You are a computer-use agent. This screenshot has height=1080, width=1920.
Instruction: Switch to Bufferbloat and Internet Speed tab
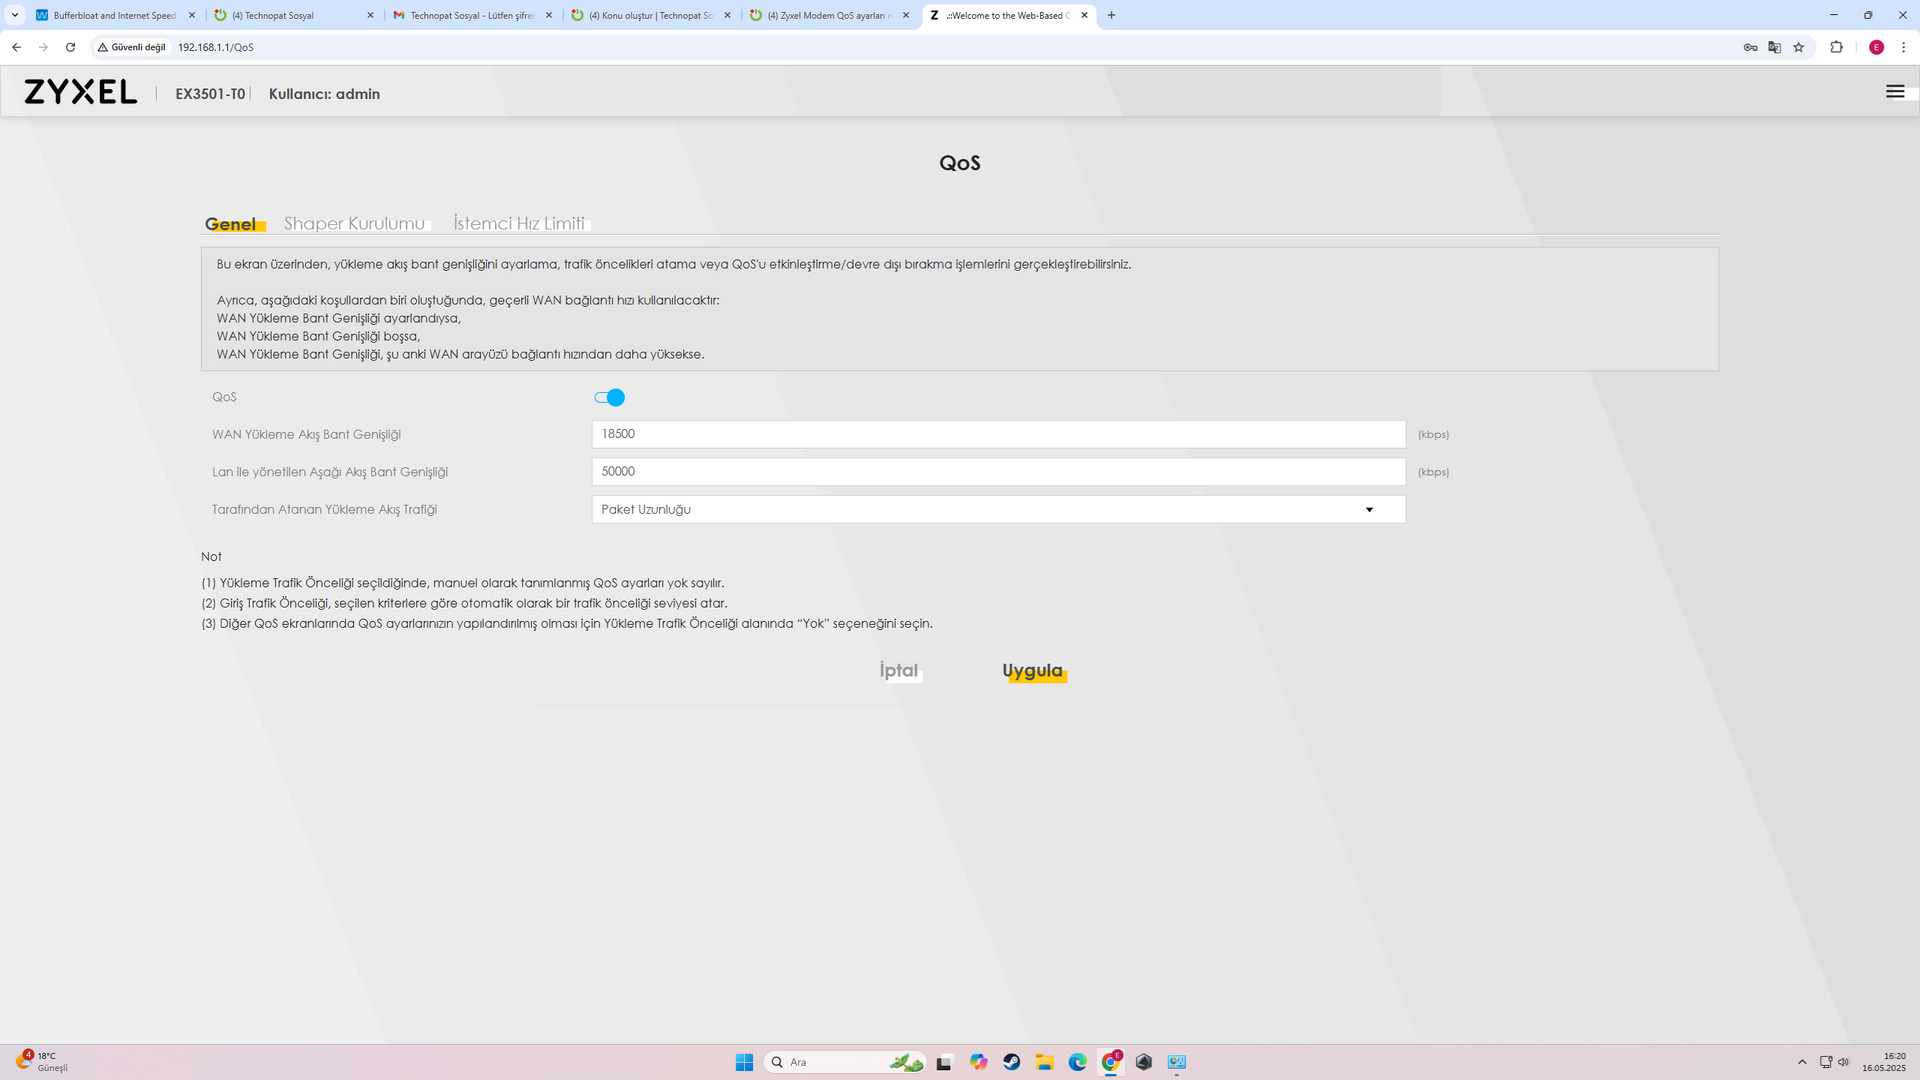(113, 15)
